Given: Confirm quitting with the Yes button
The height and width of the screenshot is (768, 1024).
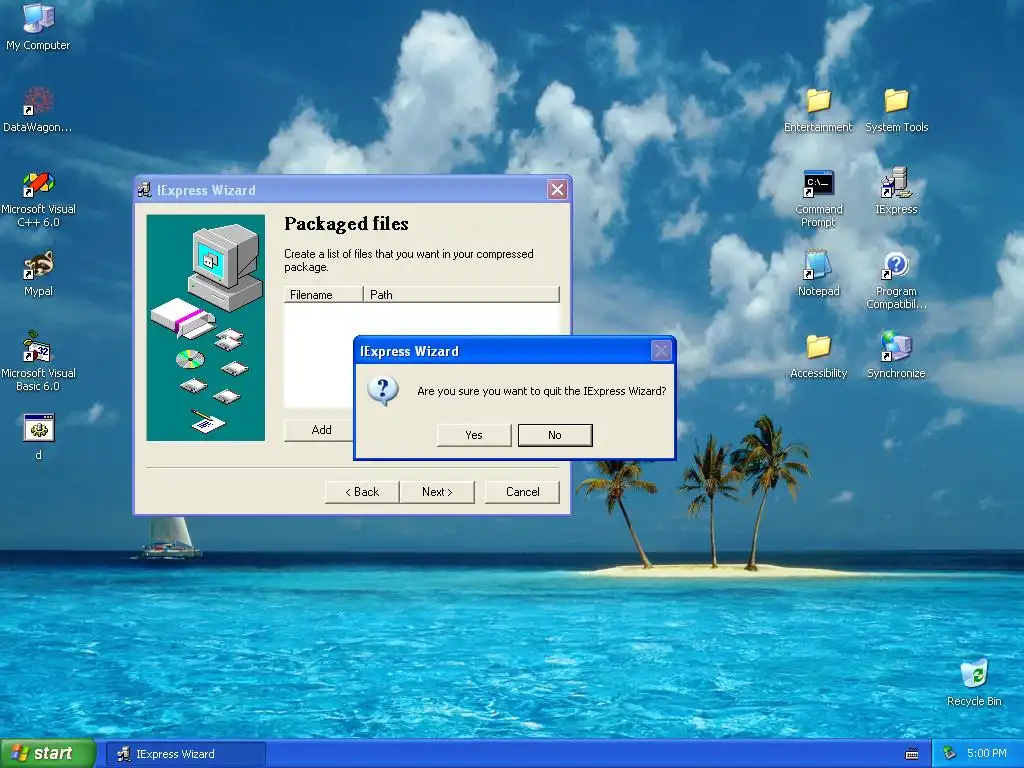Looking at the screenshot, I should tap(474, 435).
